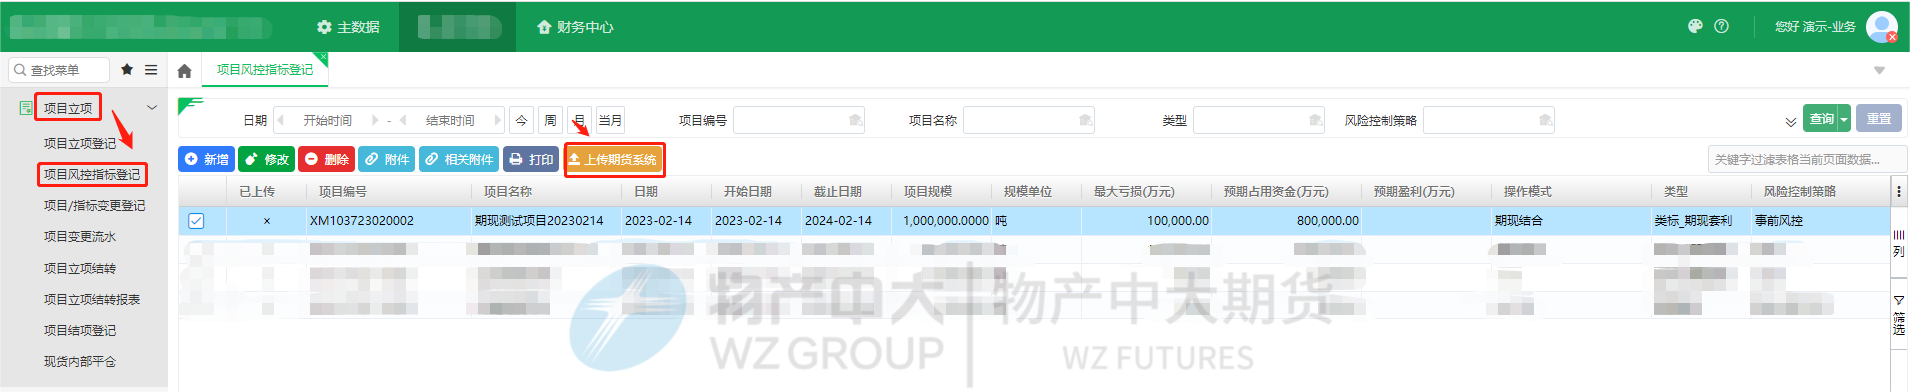
Task: Click the favorites star icon
Action: pos(127,70)
